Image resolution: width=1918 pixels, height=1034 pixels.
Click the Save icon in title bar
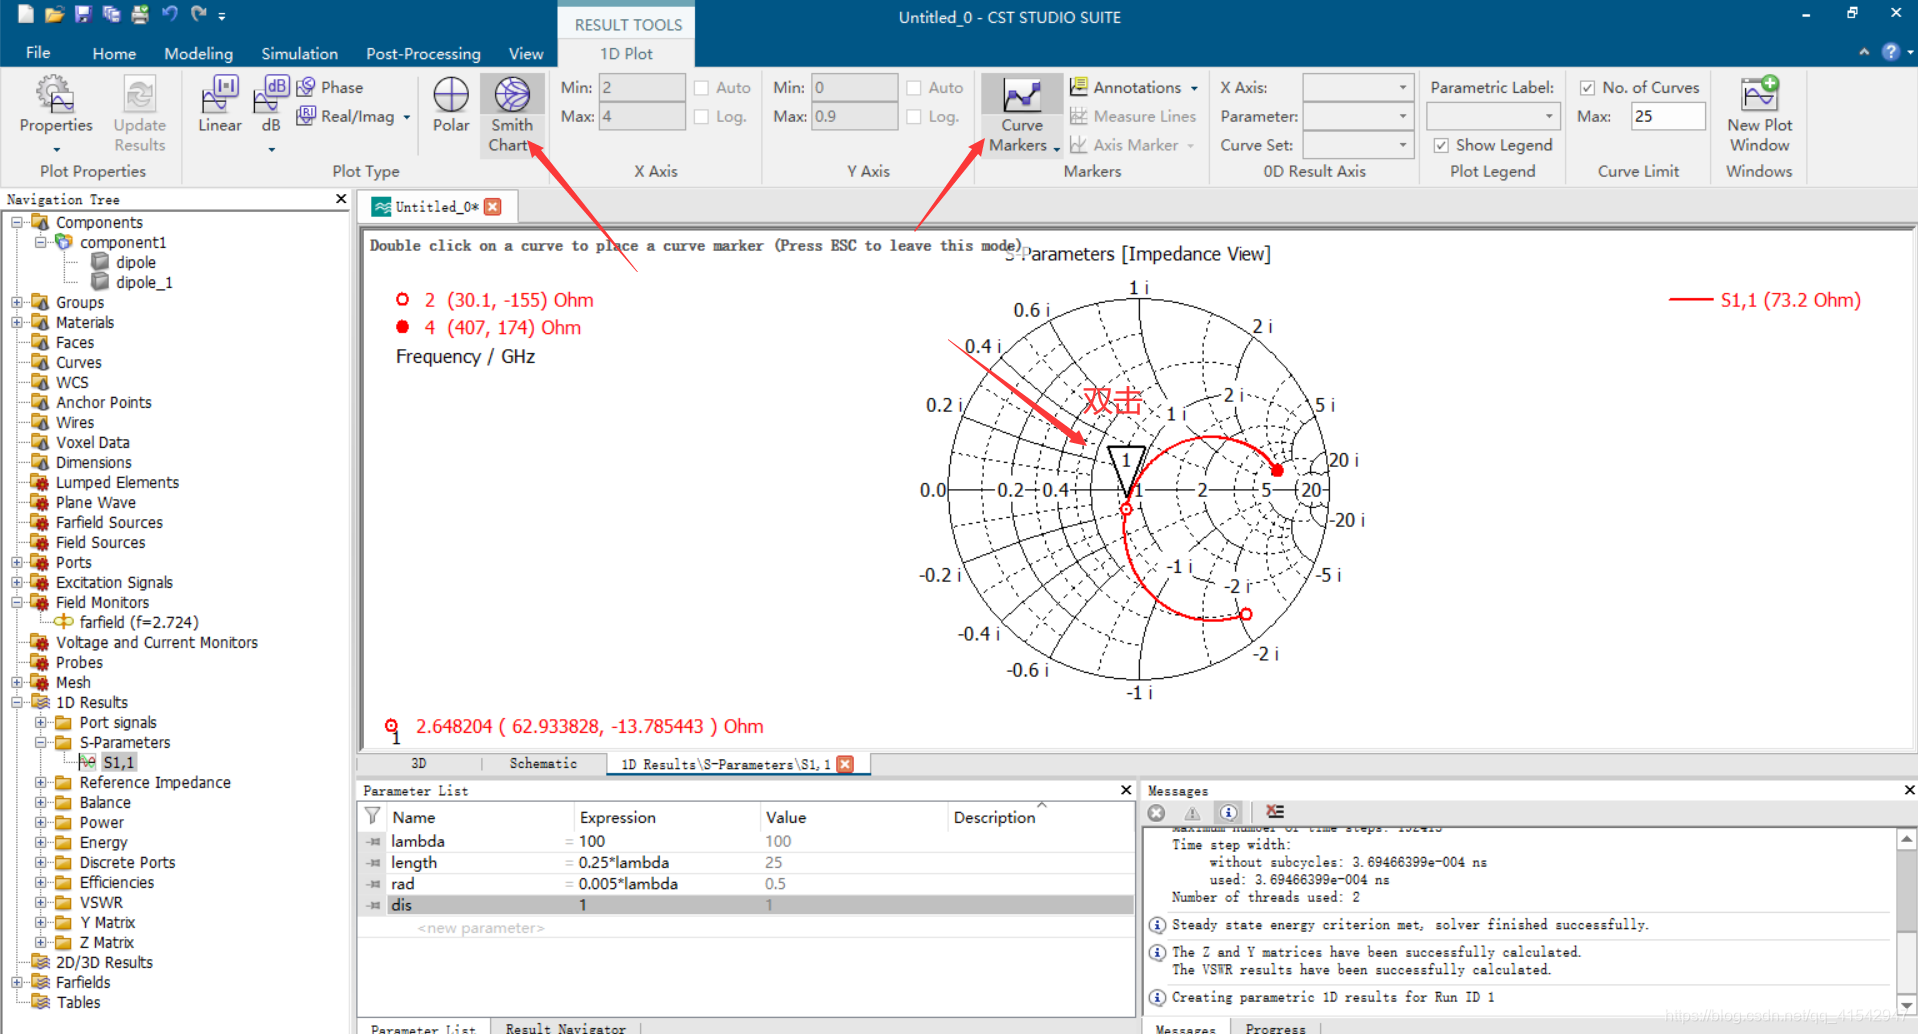pos(83,14)
